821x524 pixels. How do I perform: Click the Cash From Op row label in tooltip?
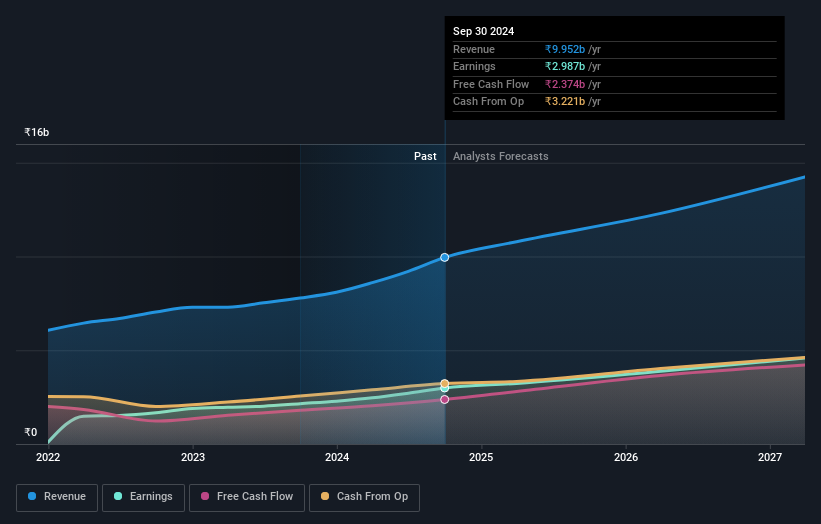tap(489, 102)
